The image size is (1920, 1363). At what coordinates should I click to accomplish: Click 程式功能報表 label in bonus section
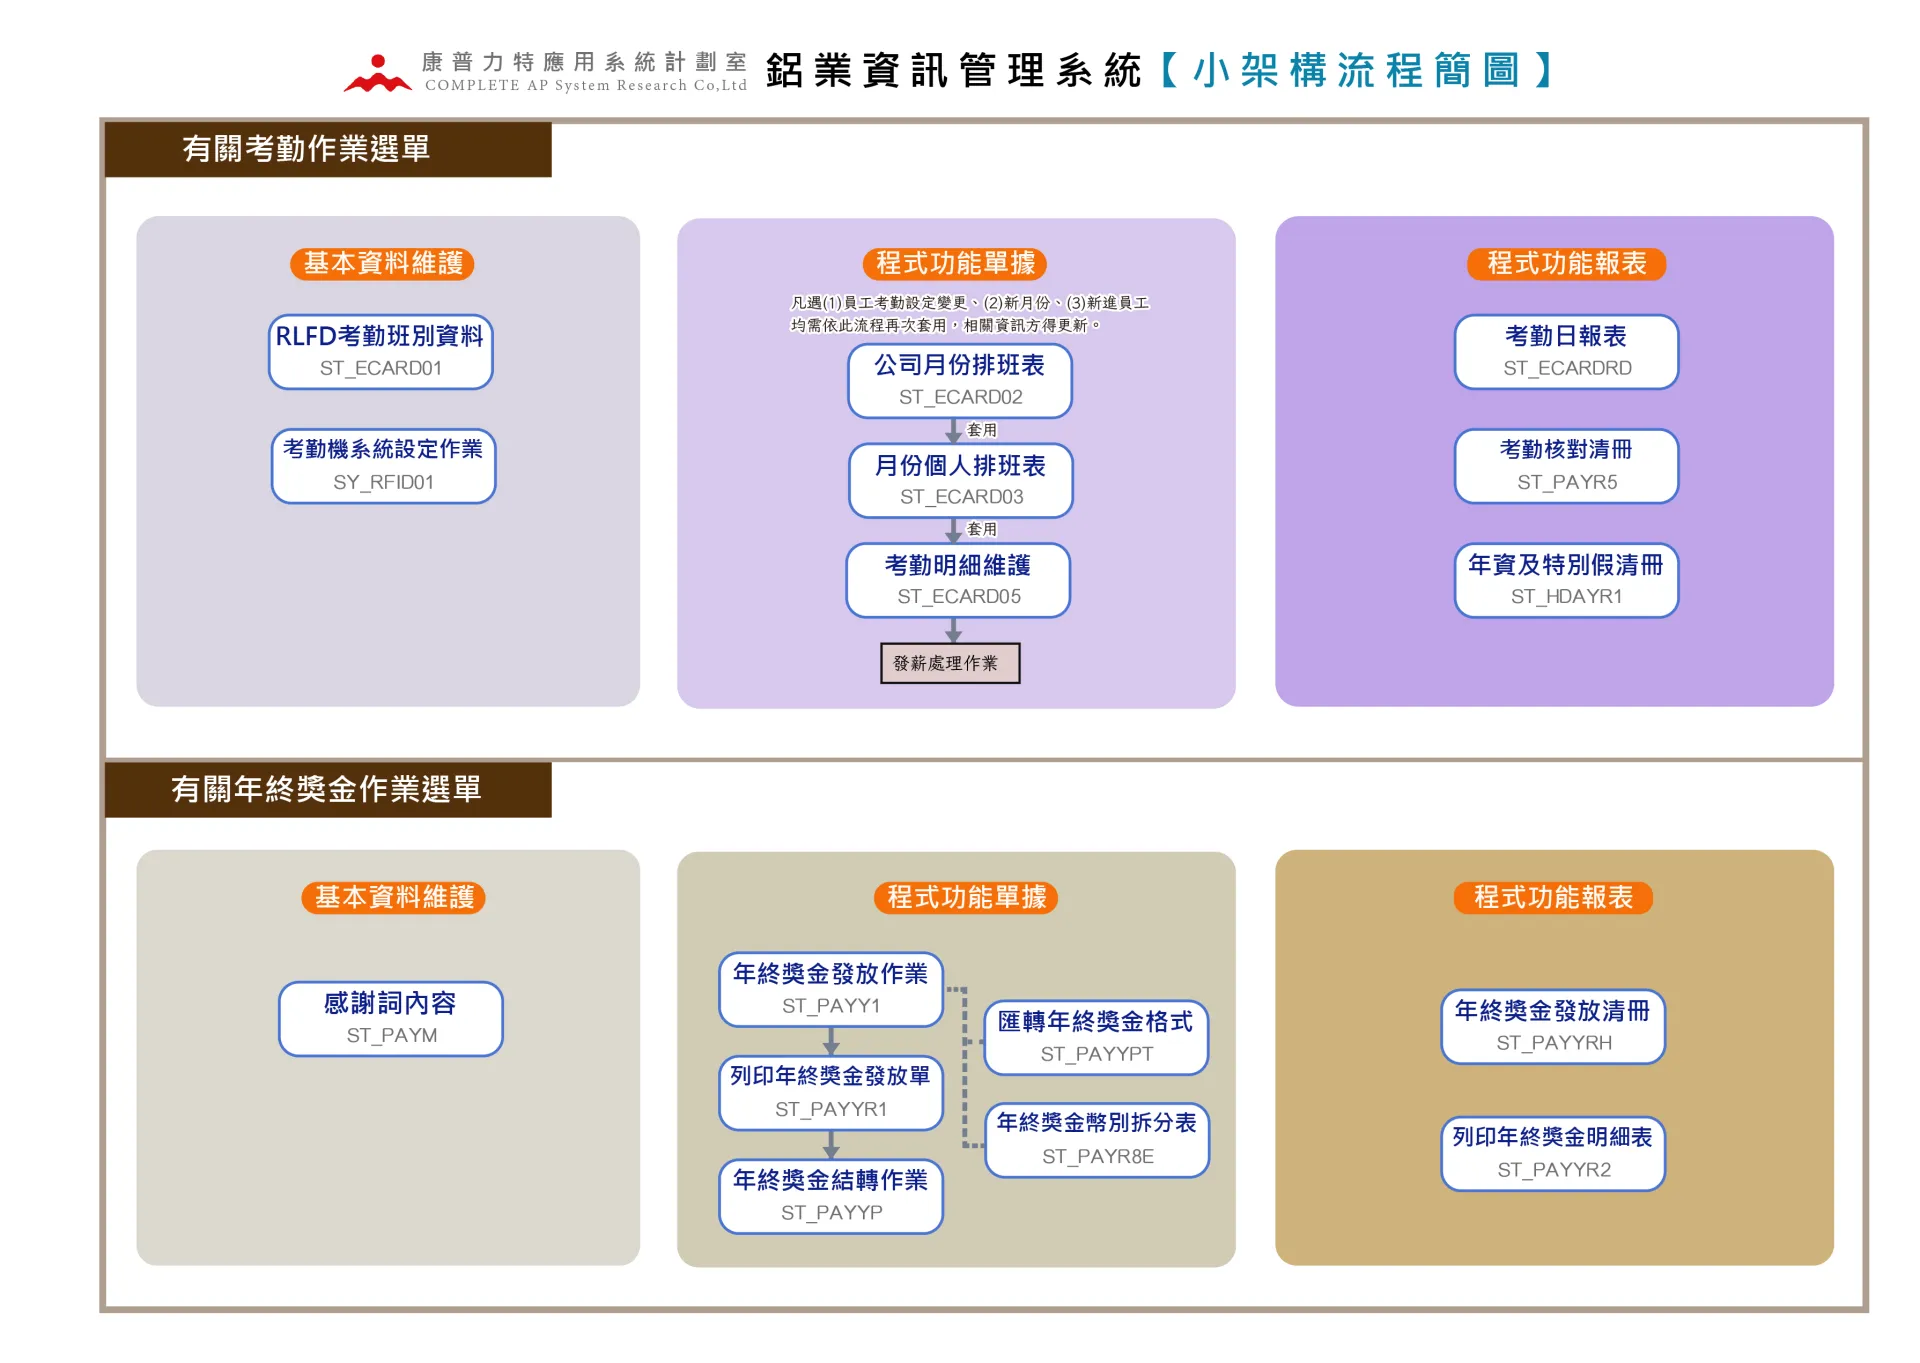tap(1553, 897)
